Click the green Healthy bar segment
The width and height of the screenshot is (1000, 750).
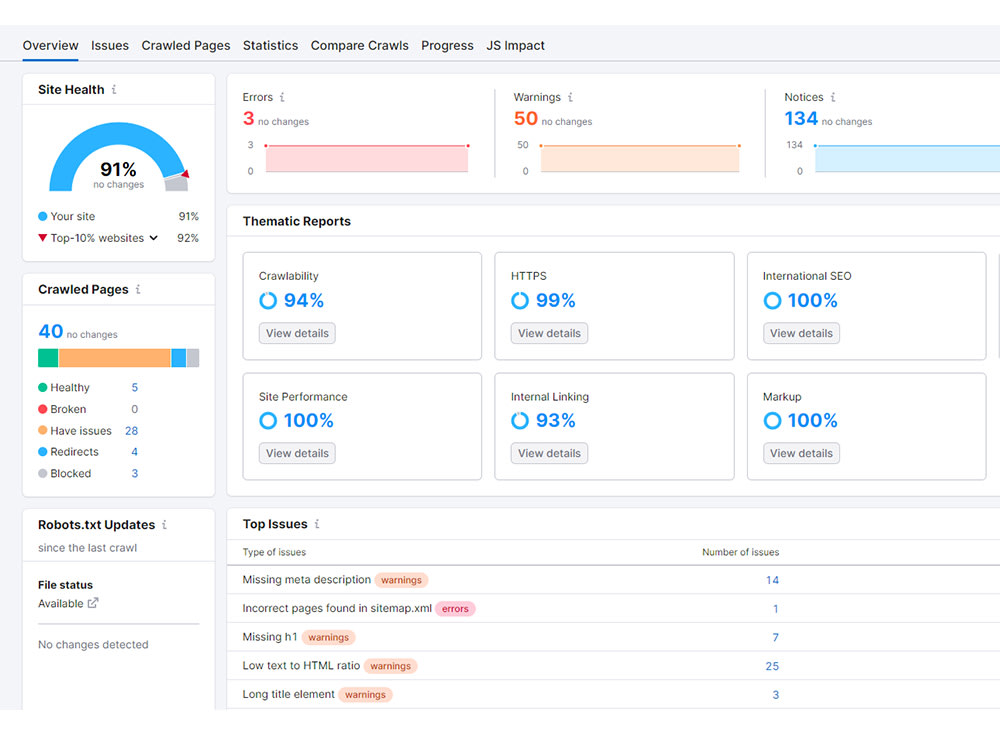click(48, 358)
